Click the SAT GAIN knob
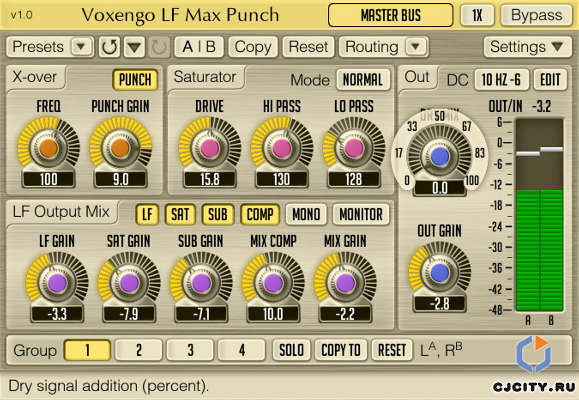The width and height of the screenshot is (579, 400). click(x=129, y=283)
